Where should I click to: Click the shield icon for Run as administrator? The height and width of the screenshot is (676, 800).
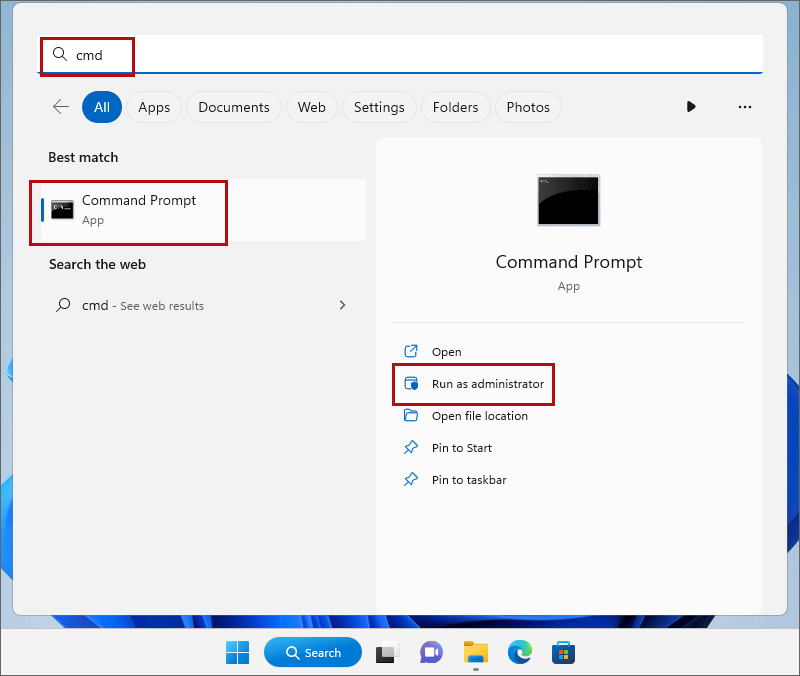click(411, 383)
